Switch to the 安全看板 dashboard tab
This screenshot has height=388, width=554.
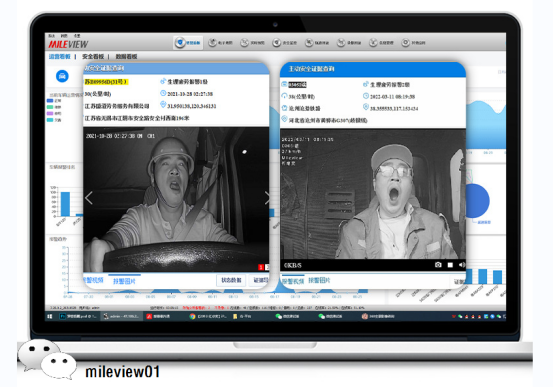(93, 57)
